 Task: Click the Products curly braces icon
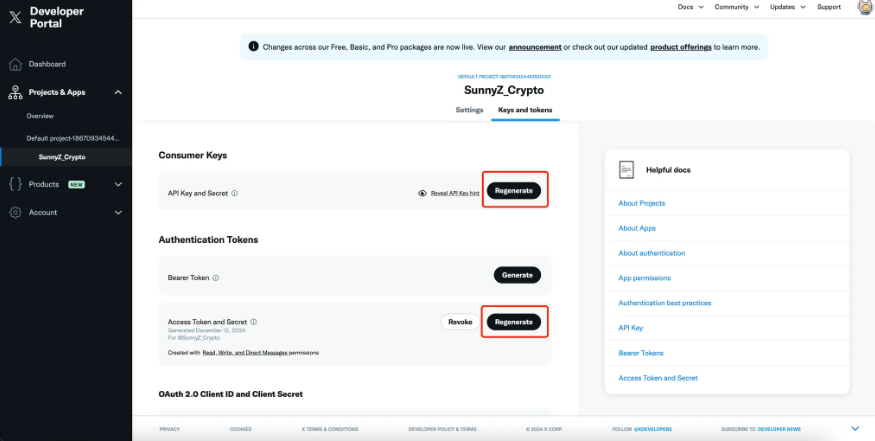click(x=15, y=184)
